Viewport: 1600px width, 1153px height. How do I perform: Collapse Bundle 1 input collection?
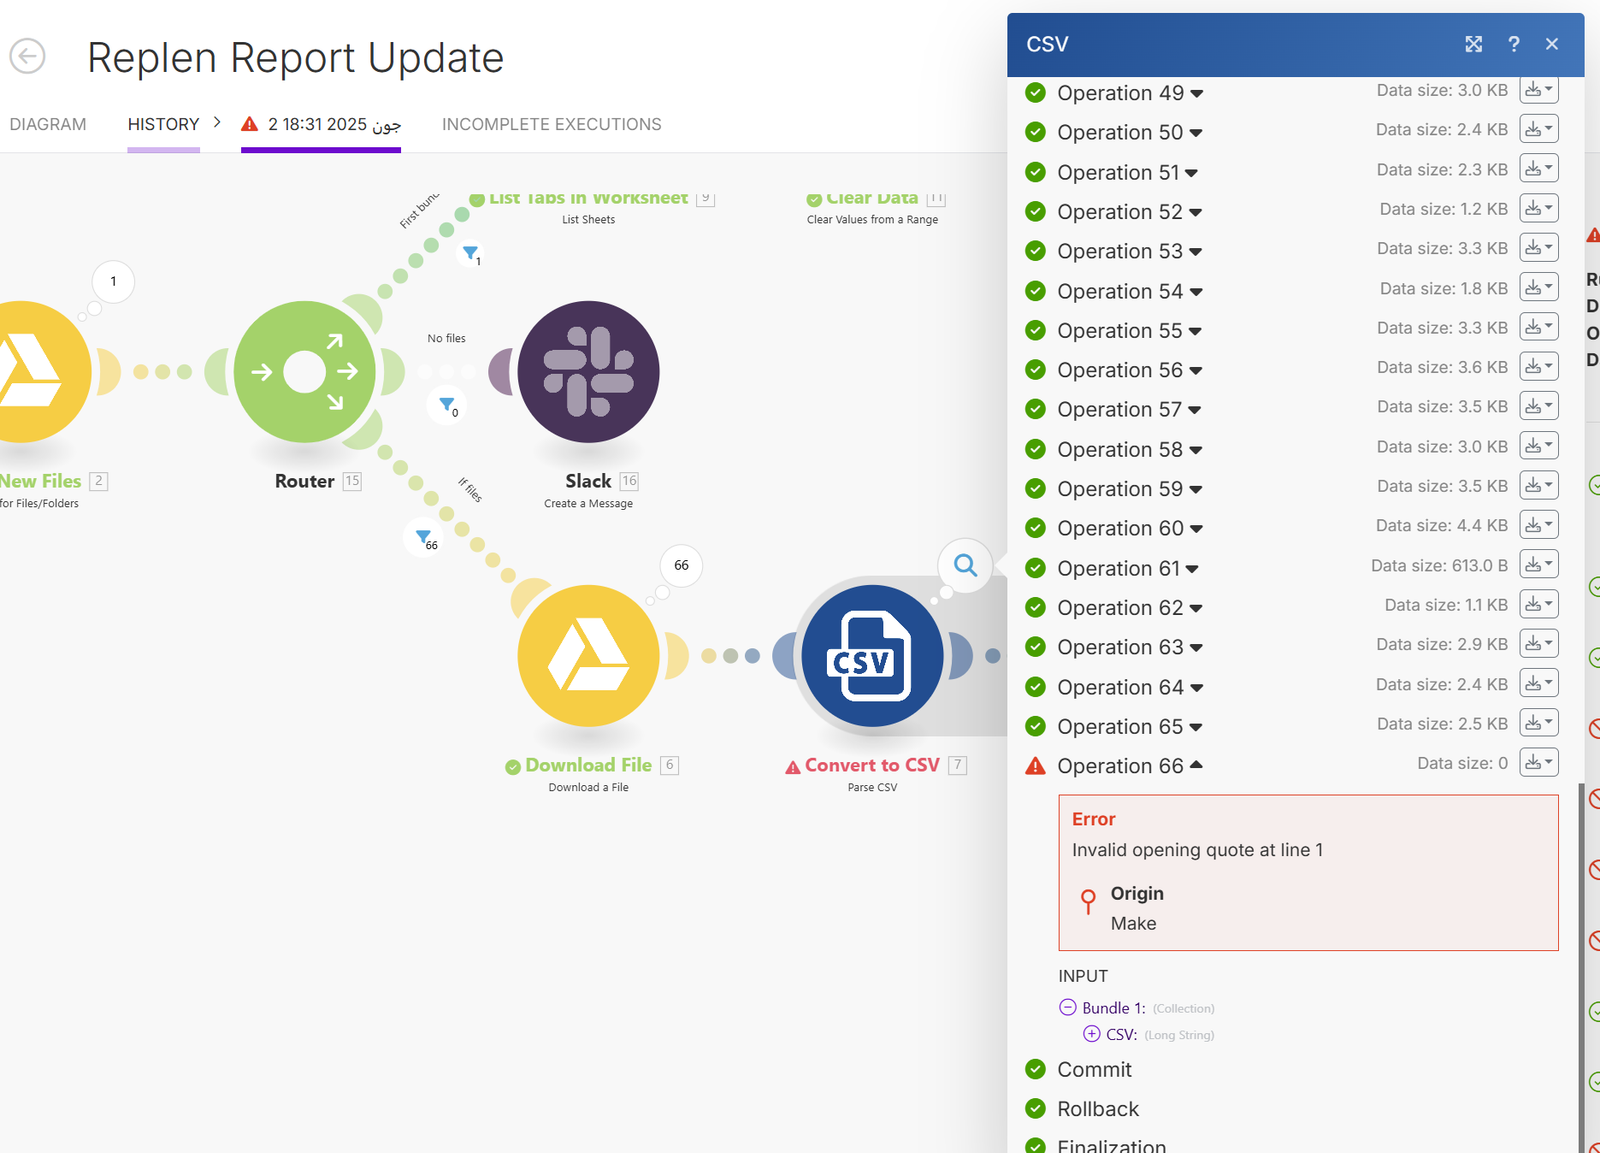1068,1007
